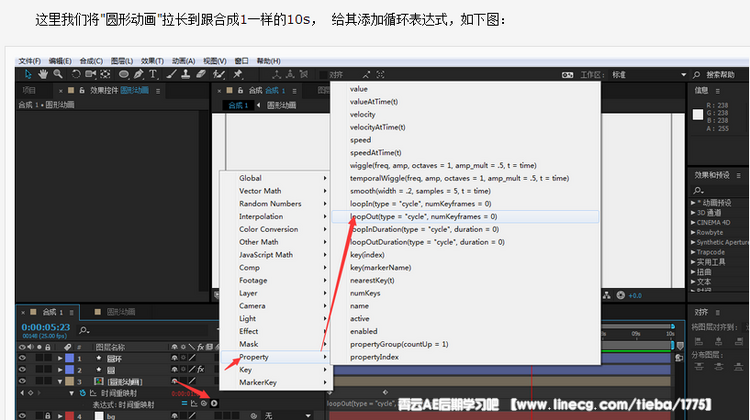Open the workspace 标准 dropdown

pyautogui.click(x=649, y=75)
